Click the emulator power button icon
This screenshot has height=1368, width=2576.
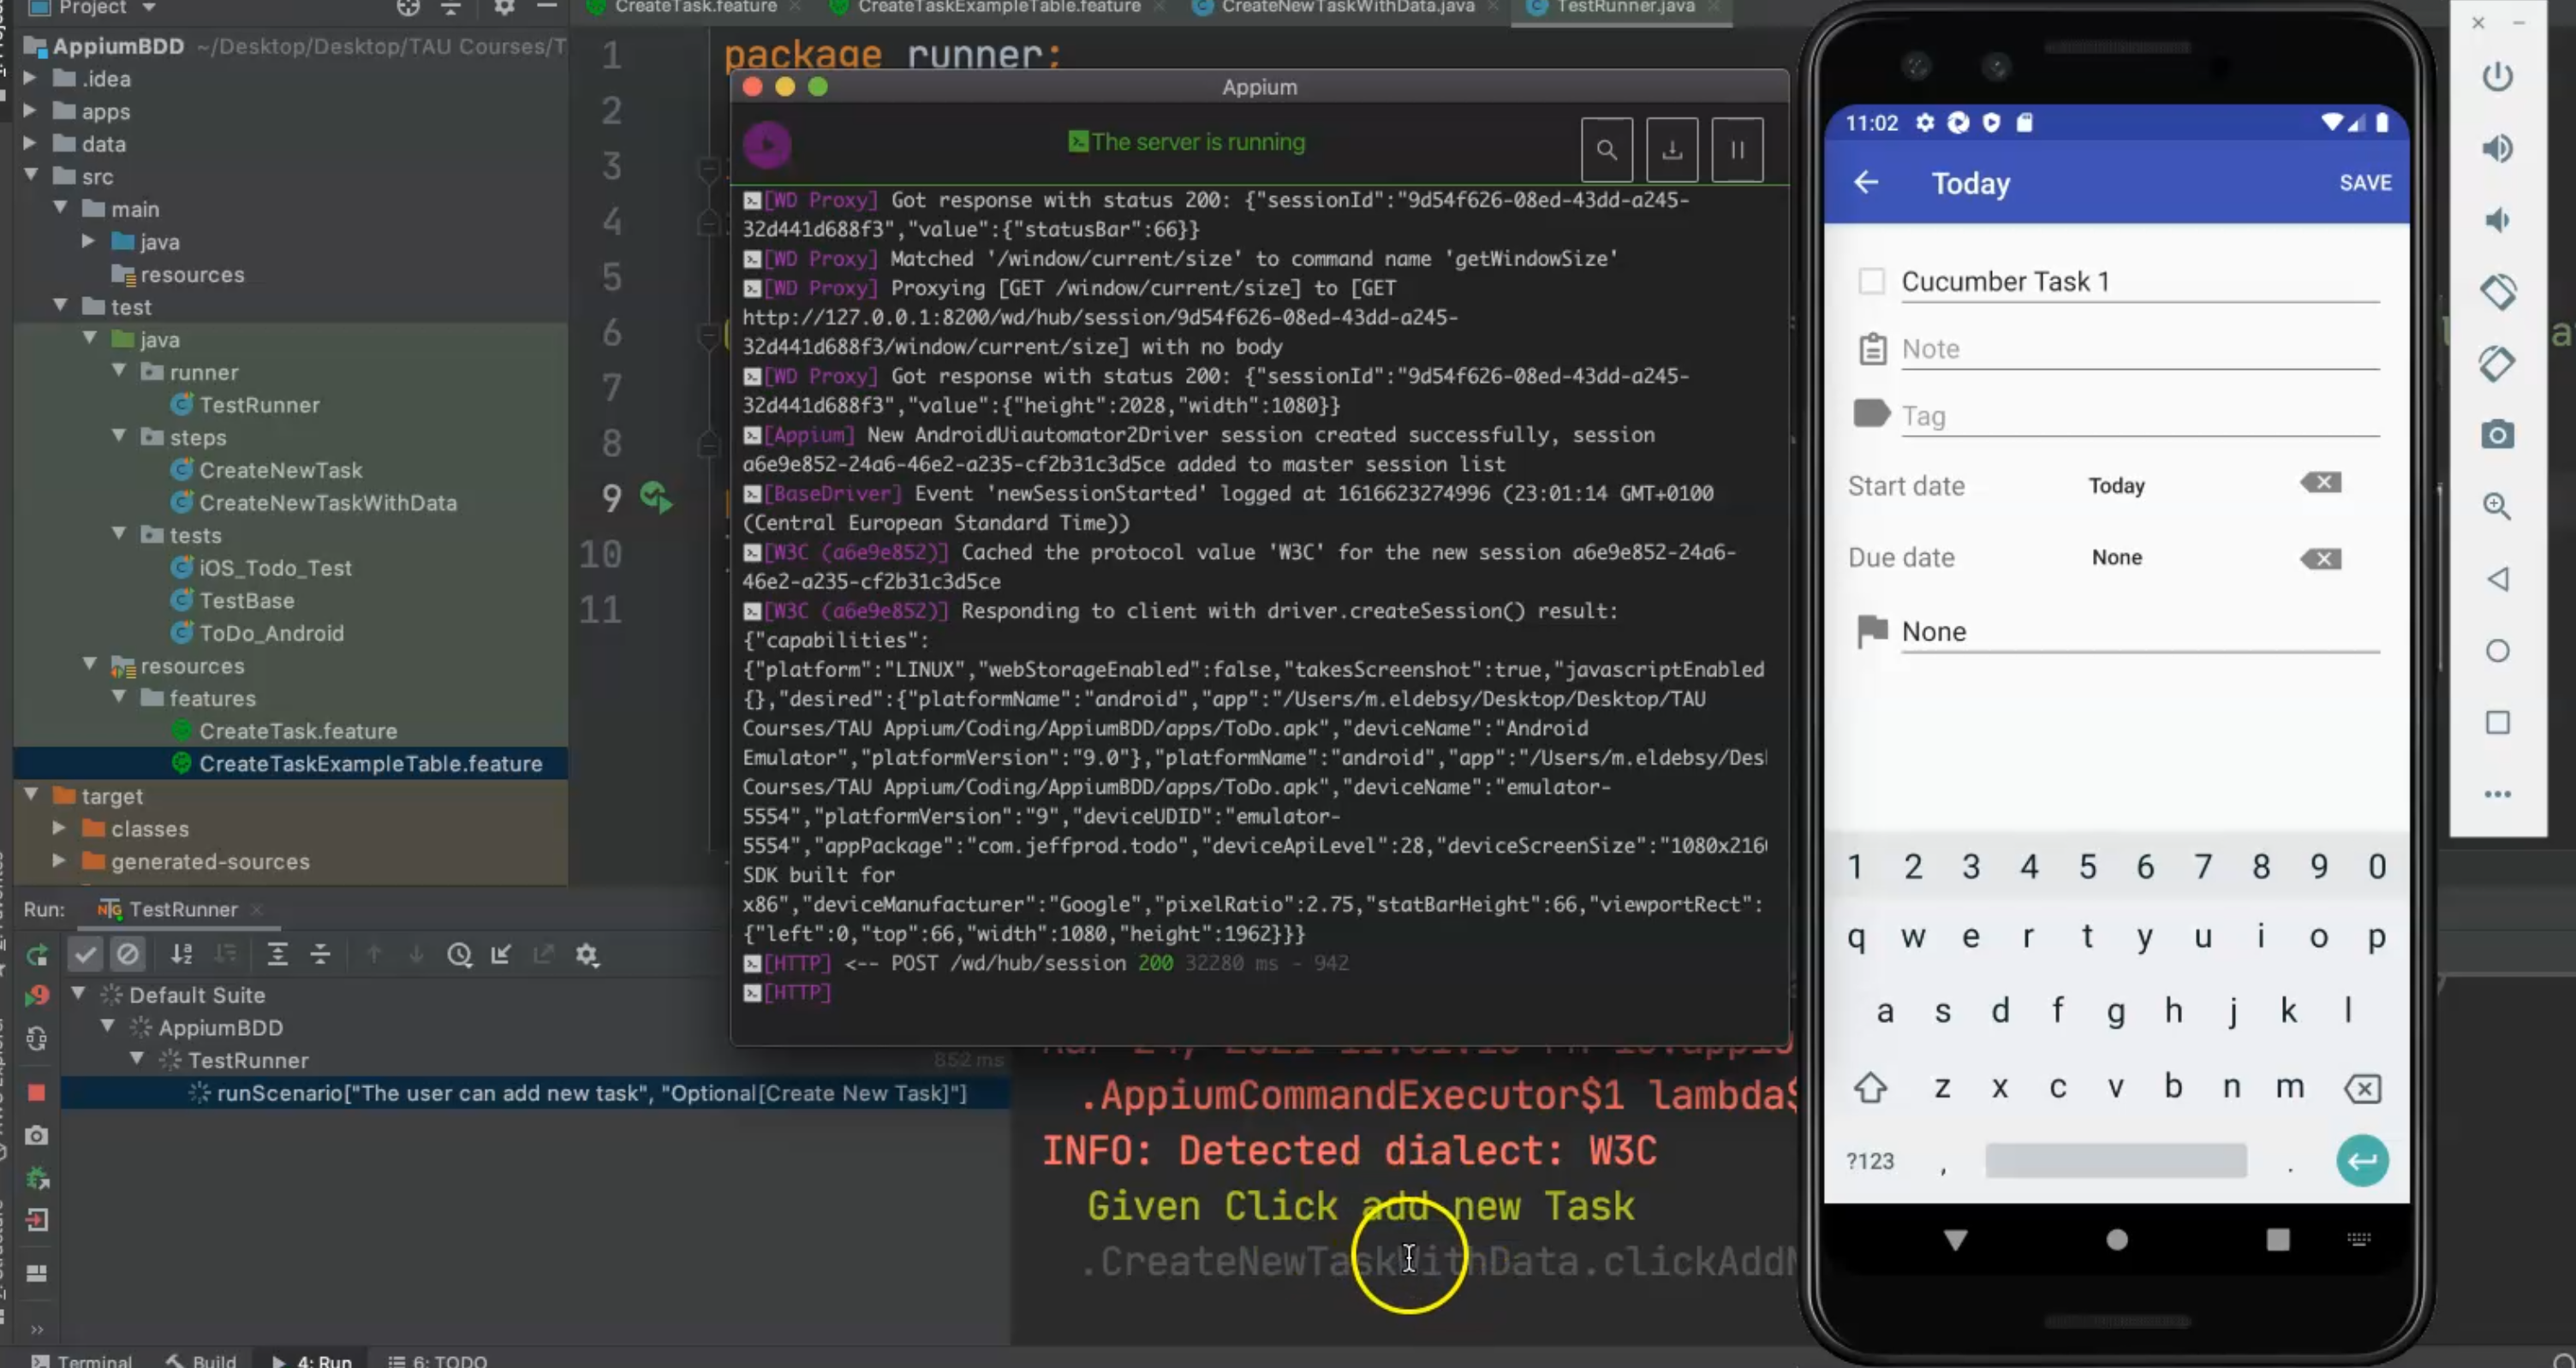(2497, 77)
